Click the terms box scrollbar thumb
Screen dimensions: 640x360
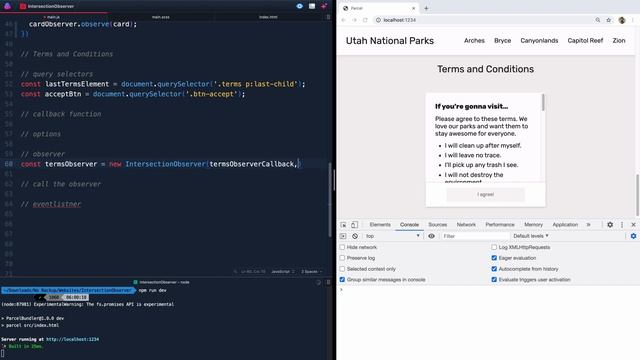(x=543, y=102)
